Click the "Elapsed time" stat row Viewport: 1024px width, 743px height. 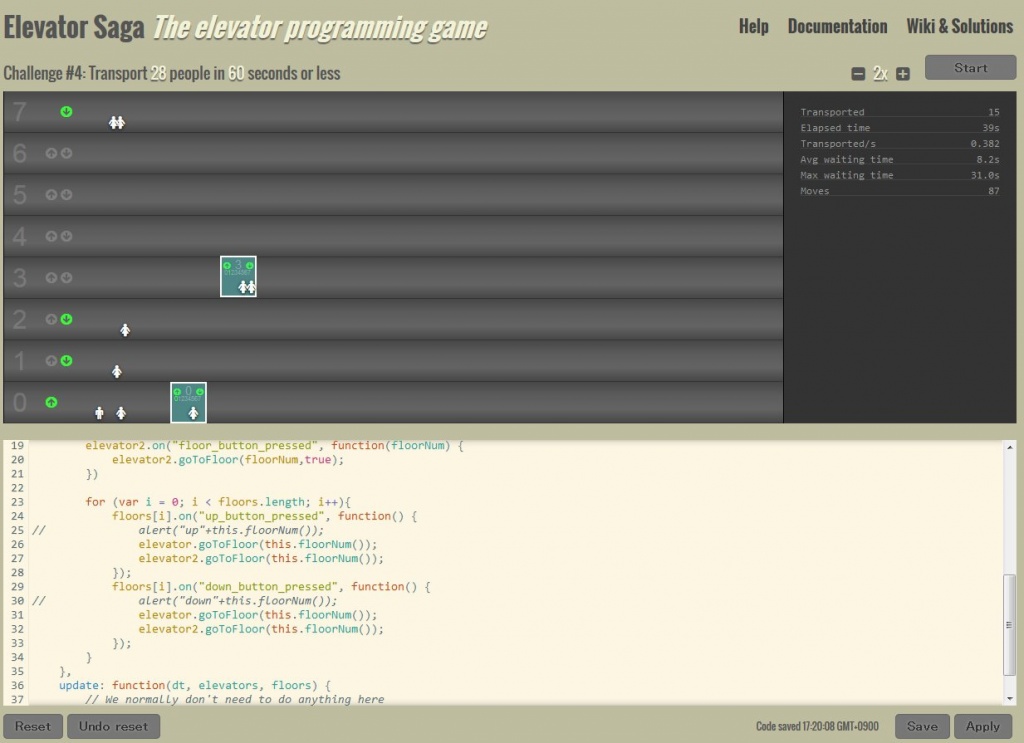coord(900,128)
